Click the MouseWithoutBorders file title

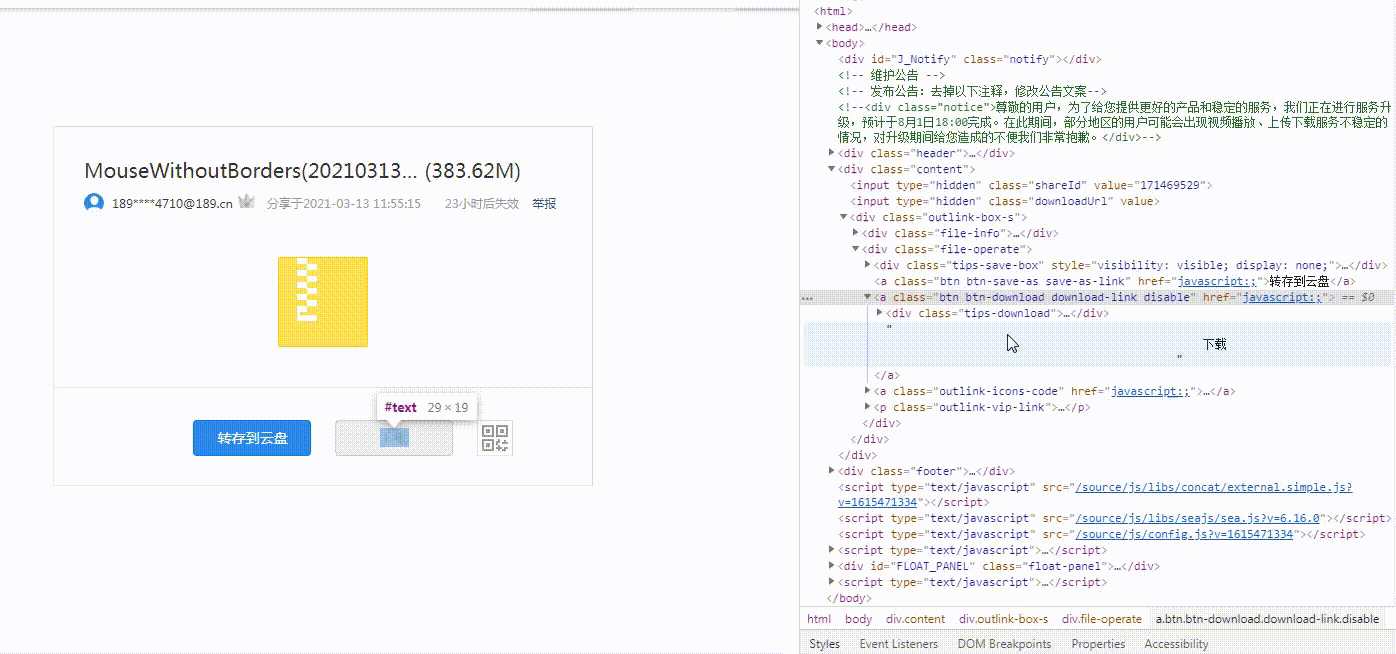click(302, 171)
